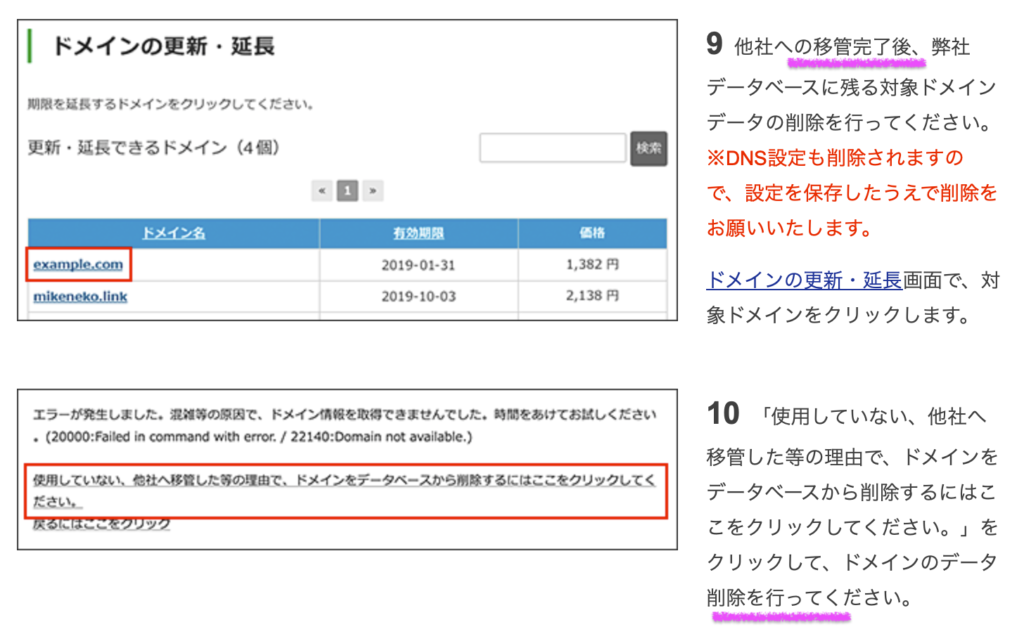The width and height of the screenshot is (1024, 641).
Task: Click the 2019-10-03 expiry date cell
Action: click(418, 297)
